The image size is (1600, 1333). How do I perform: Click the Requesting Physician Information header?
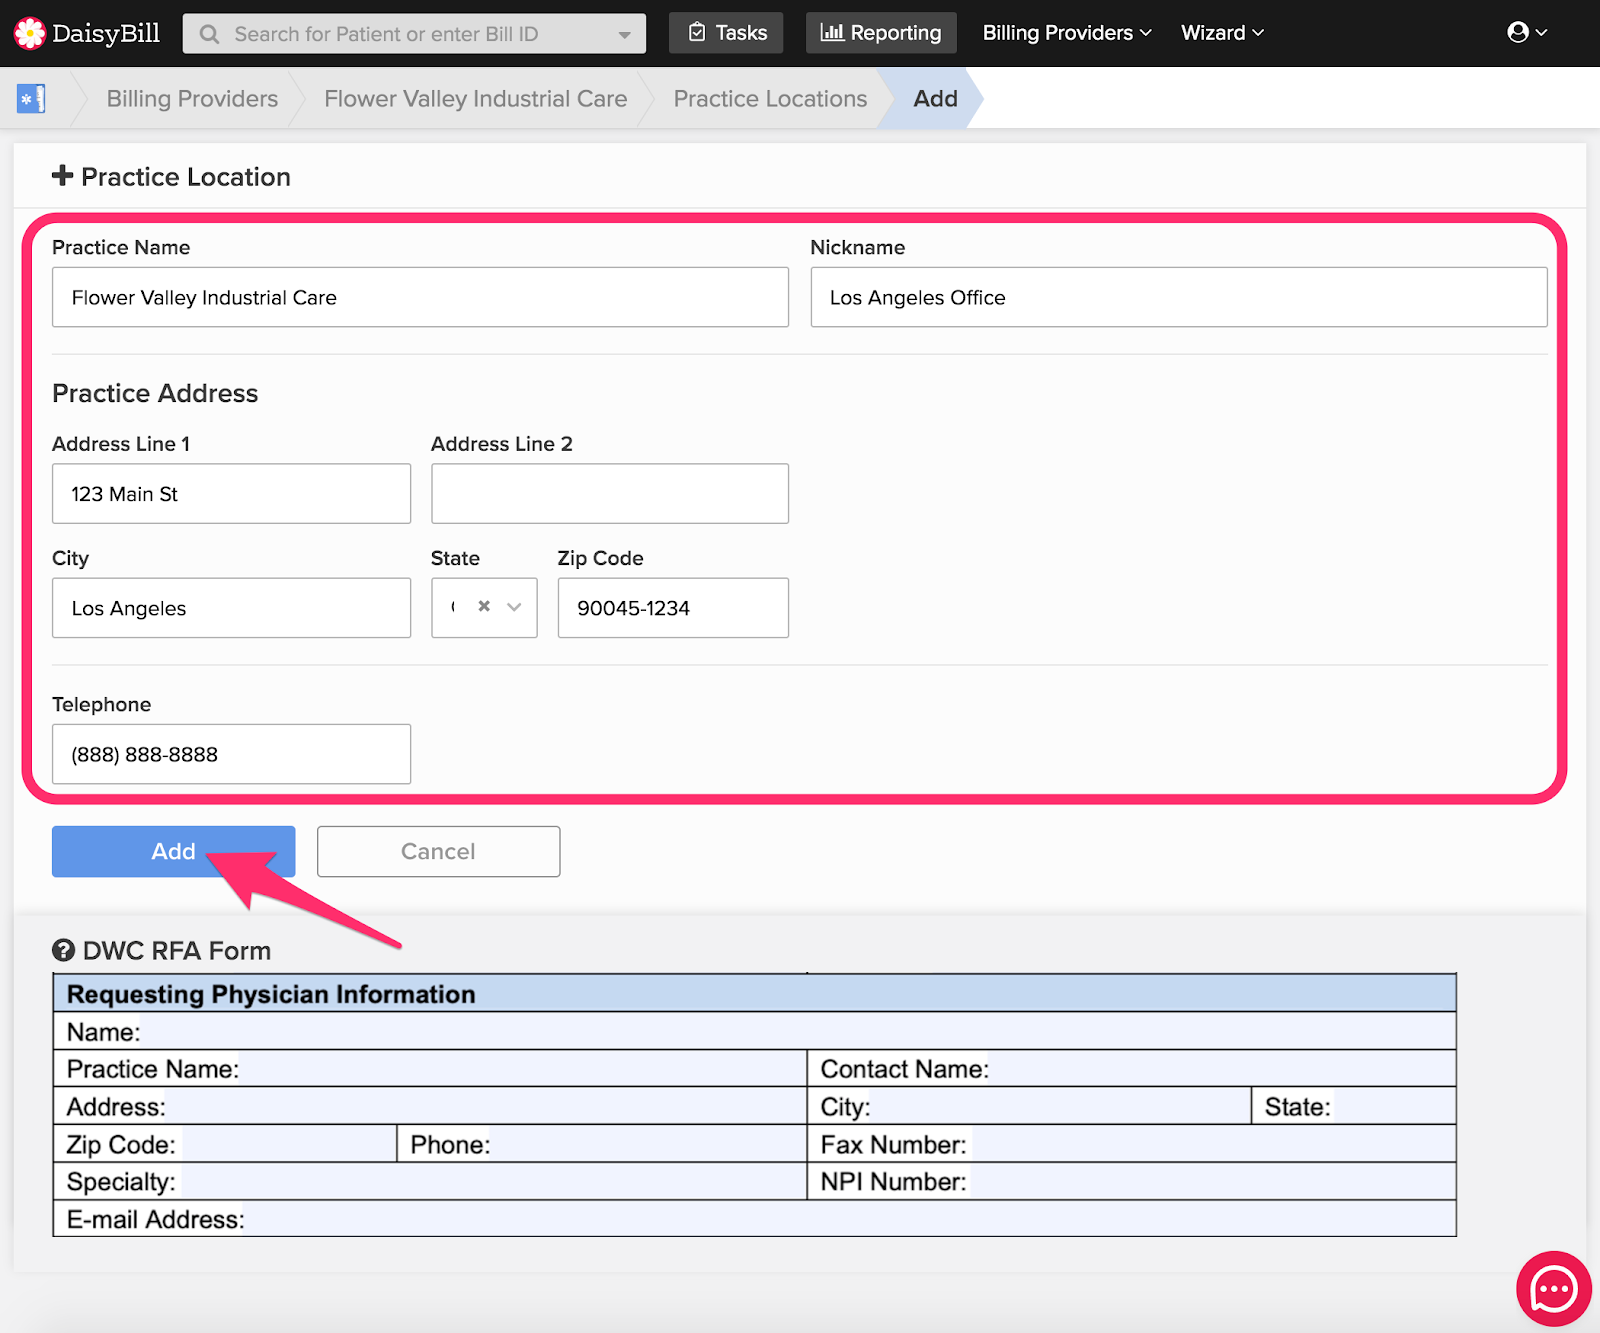[x=755, y=994]
